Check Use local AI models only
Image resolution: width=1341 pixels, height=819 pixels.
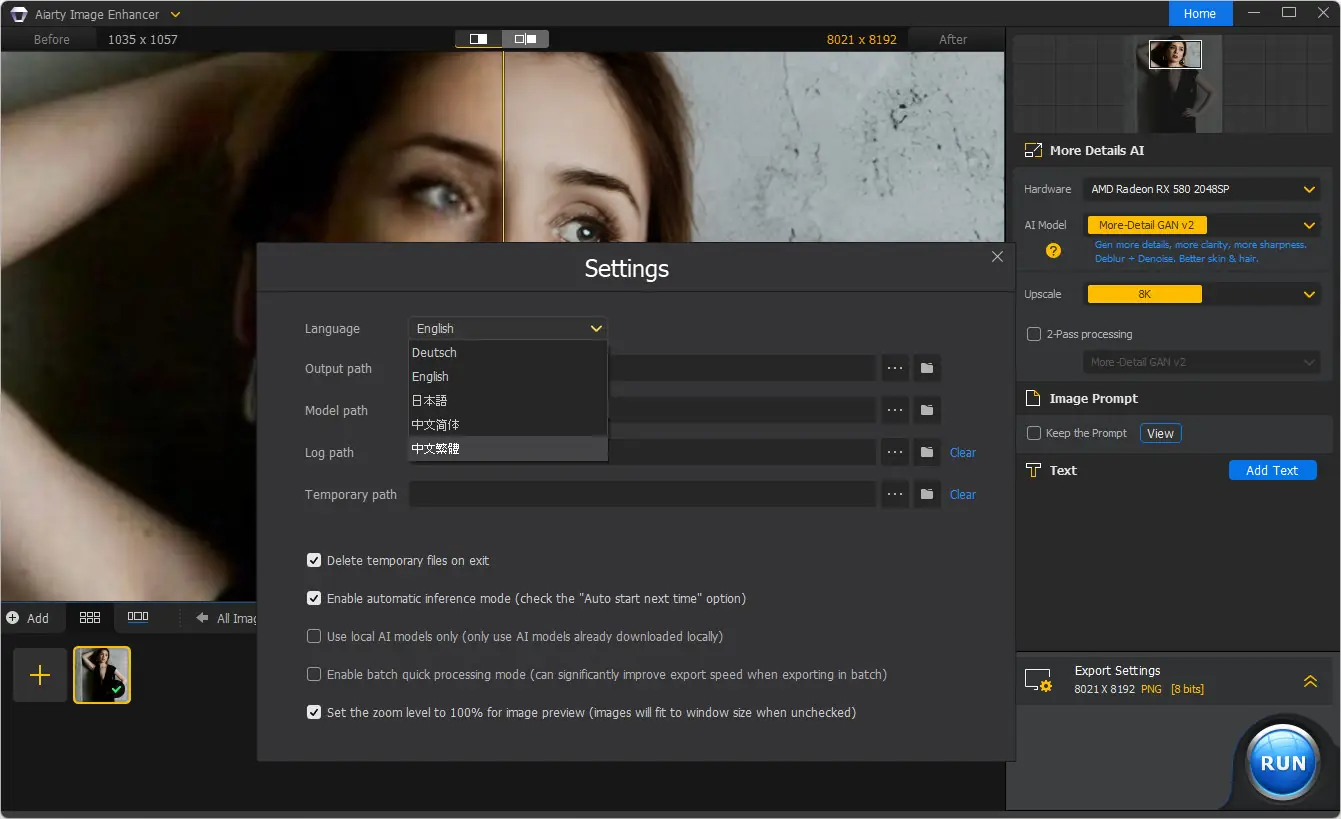pyautogui.click(x=314, y=636)
